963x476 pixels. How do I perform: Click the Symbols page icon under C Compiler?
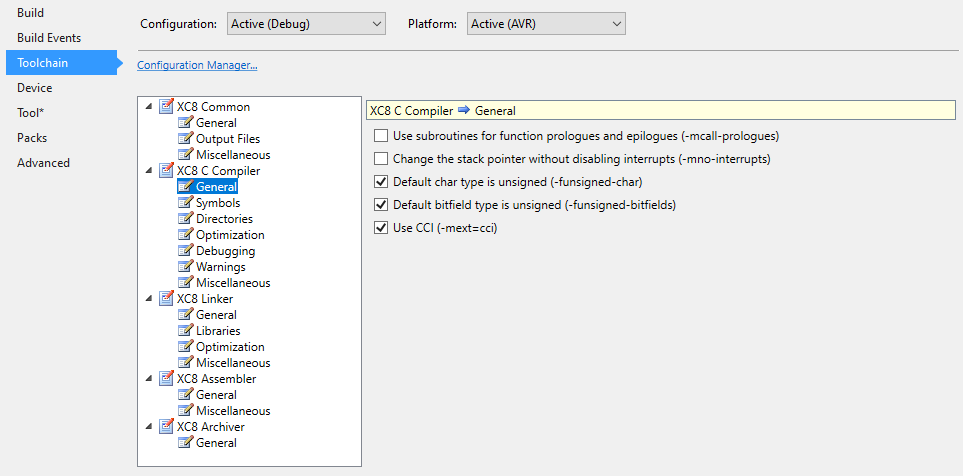tap(185, 203)
